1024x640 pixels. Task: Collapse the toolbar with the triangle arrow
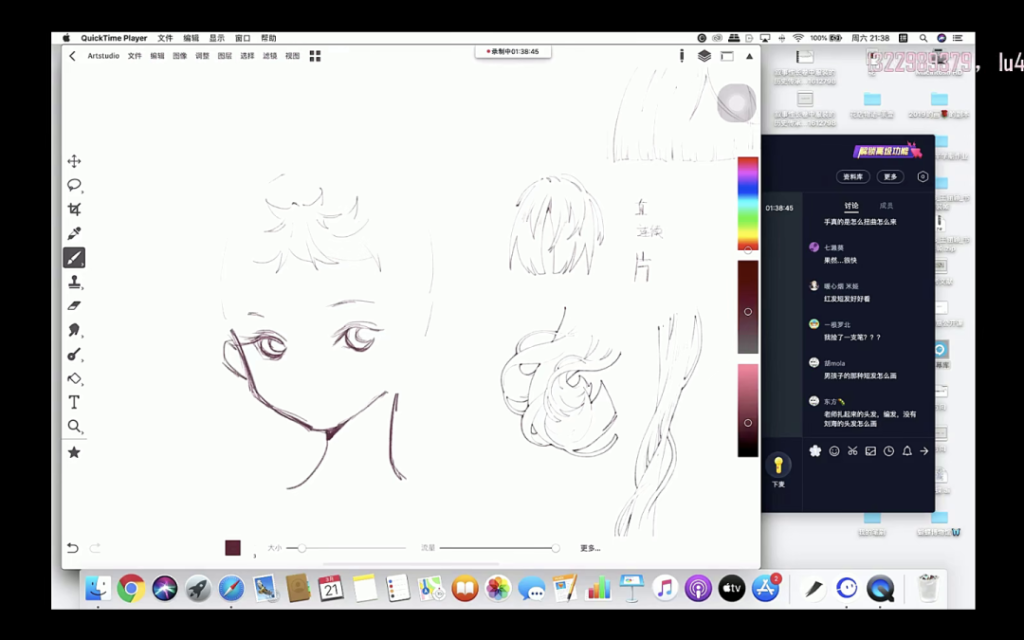pos(749,56)
